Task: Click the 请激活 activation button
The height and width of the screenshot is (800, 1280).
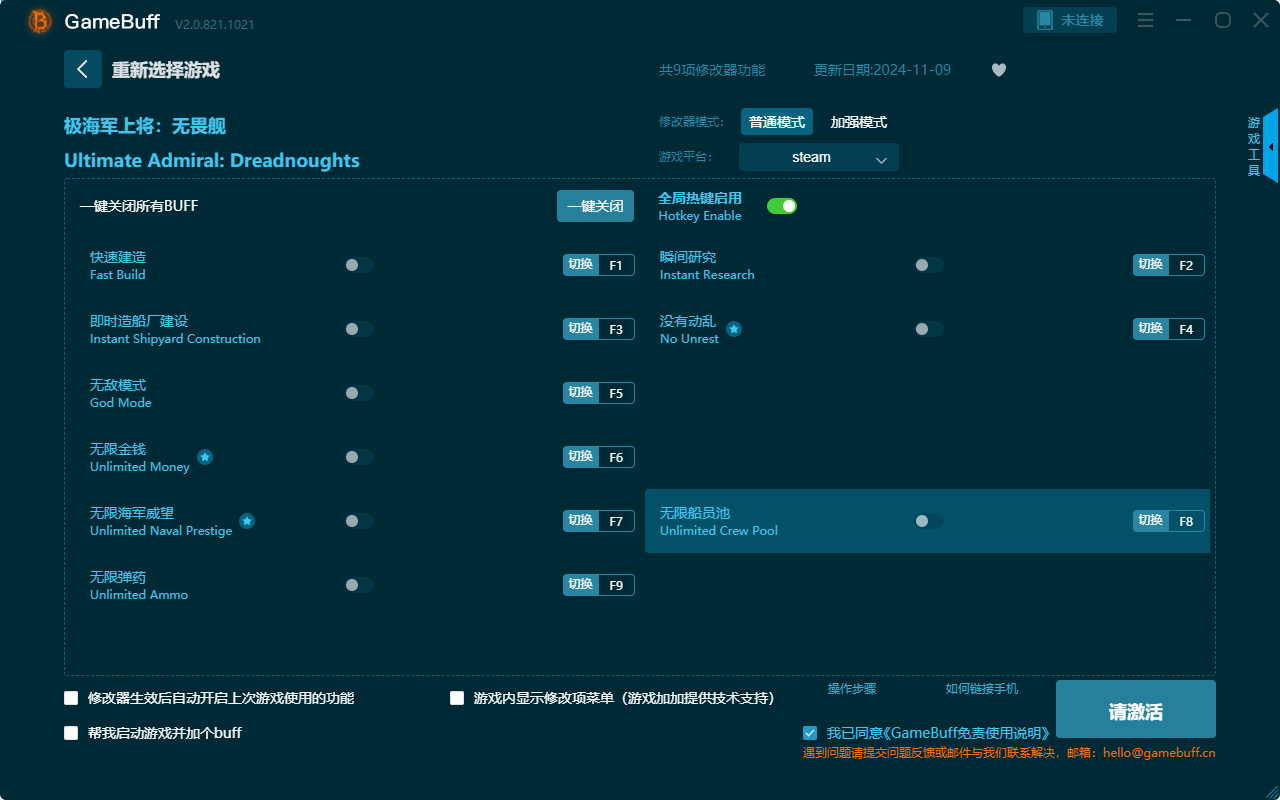Action: [x=1135, y=709]
